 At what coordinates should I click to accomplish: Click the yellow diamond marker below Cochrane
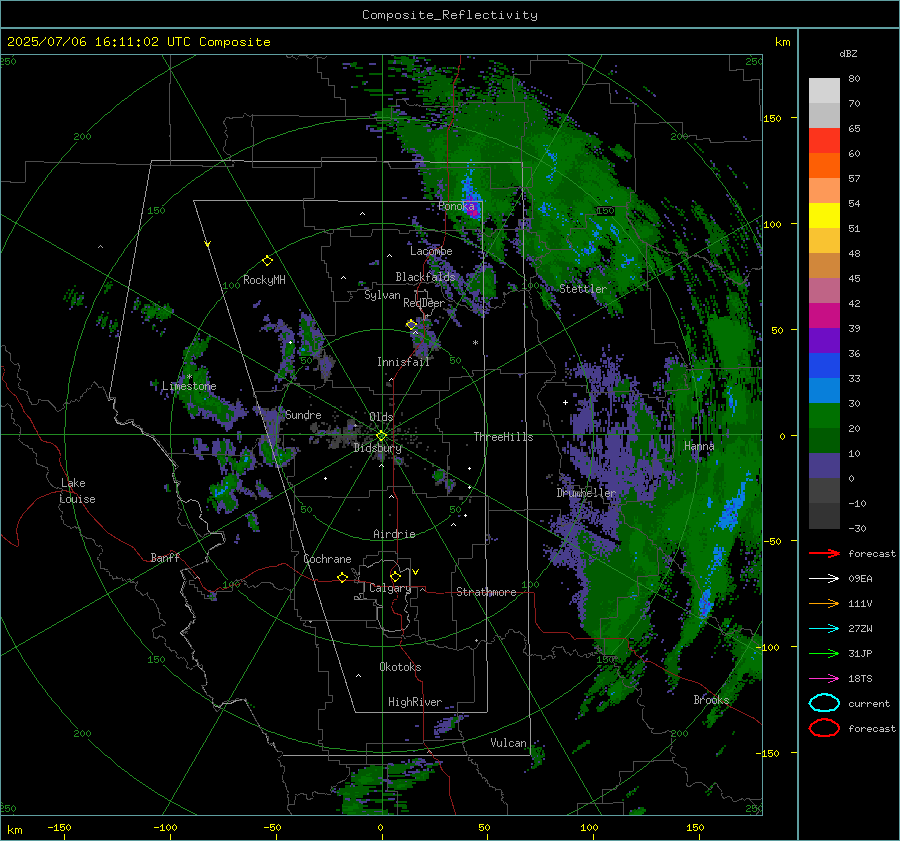coord(342,578)
